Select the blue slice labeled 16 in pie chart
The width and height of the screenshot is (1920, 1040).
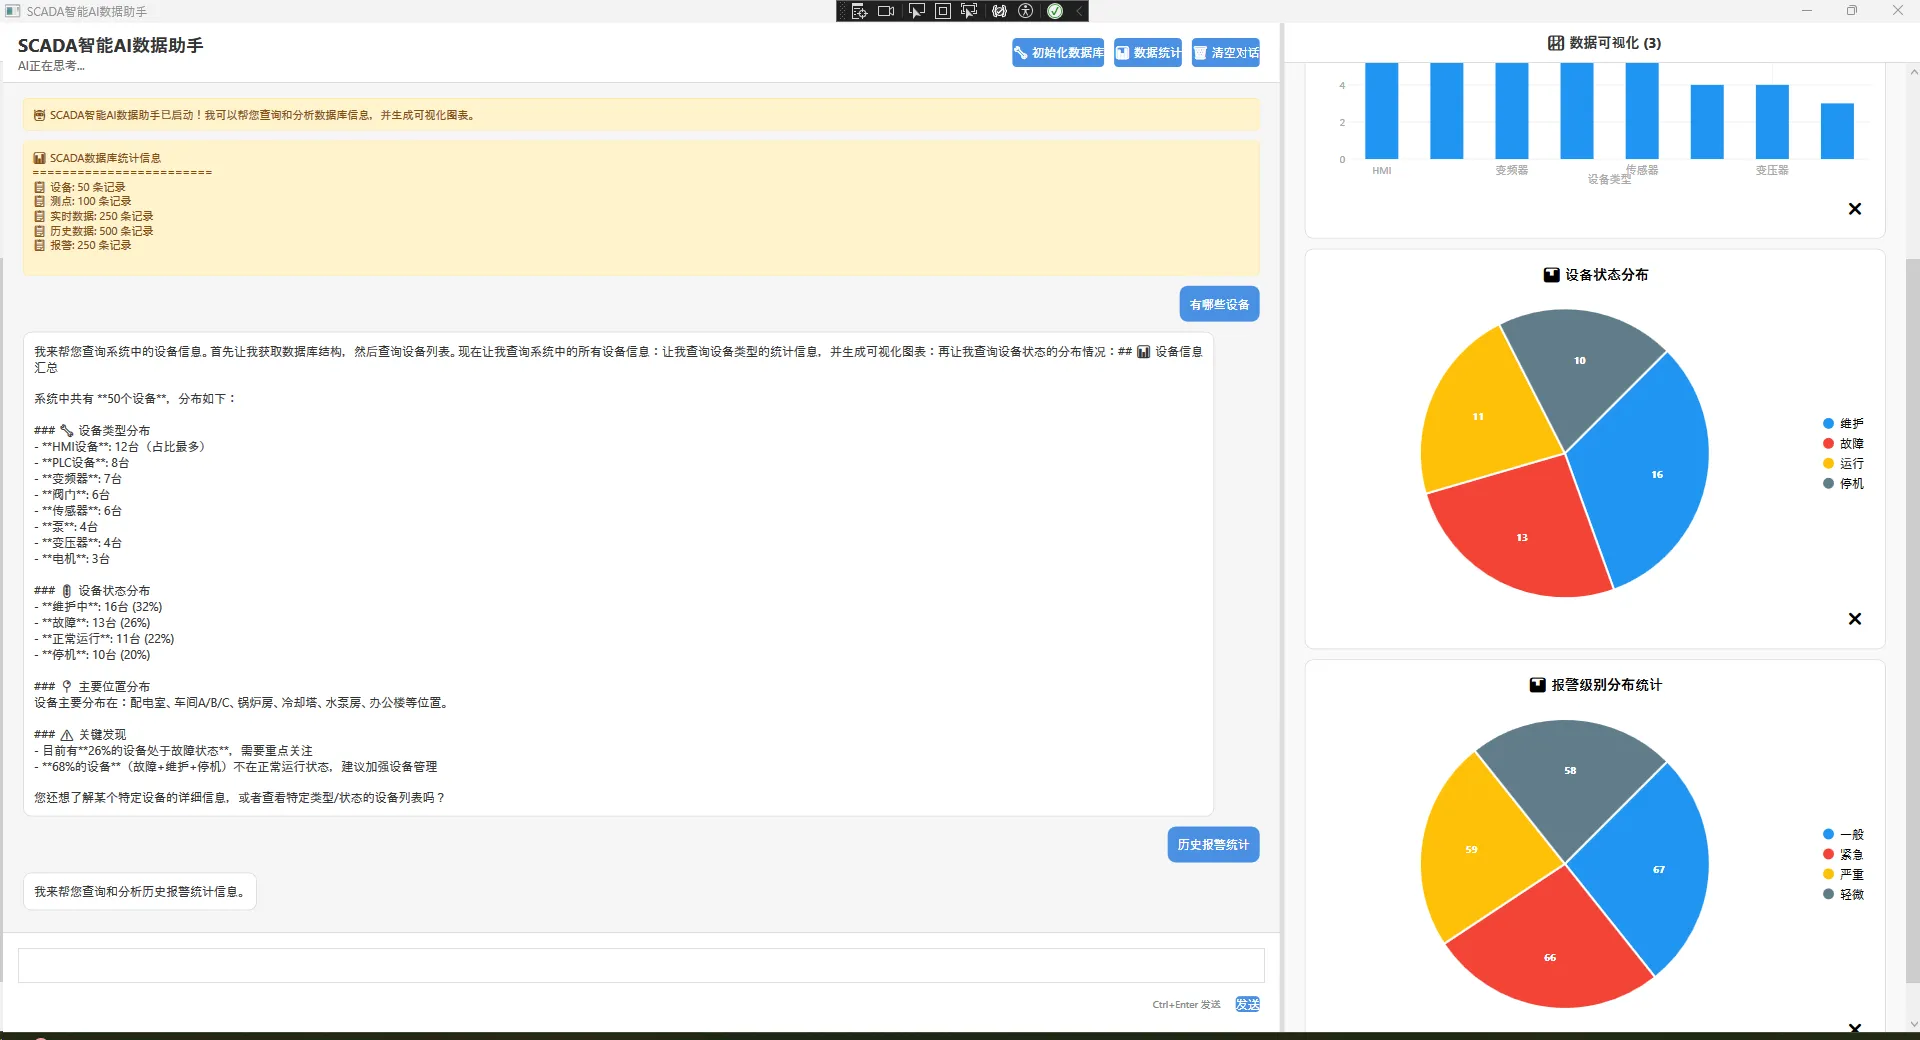(1650, 470)
